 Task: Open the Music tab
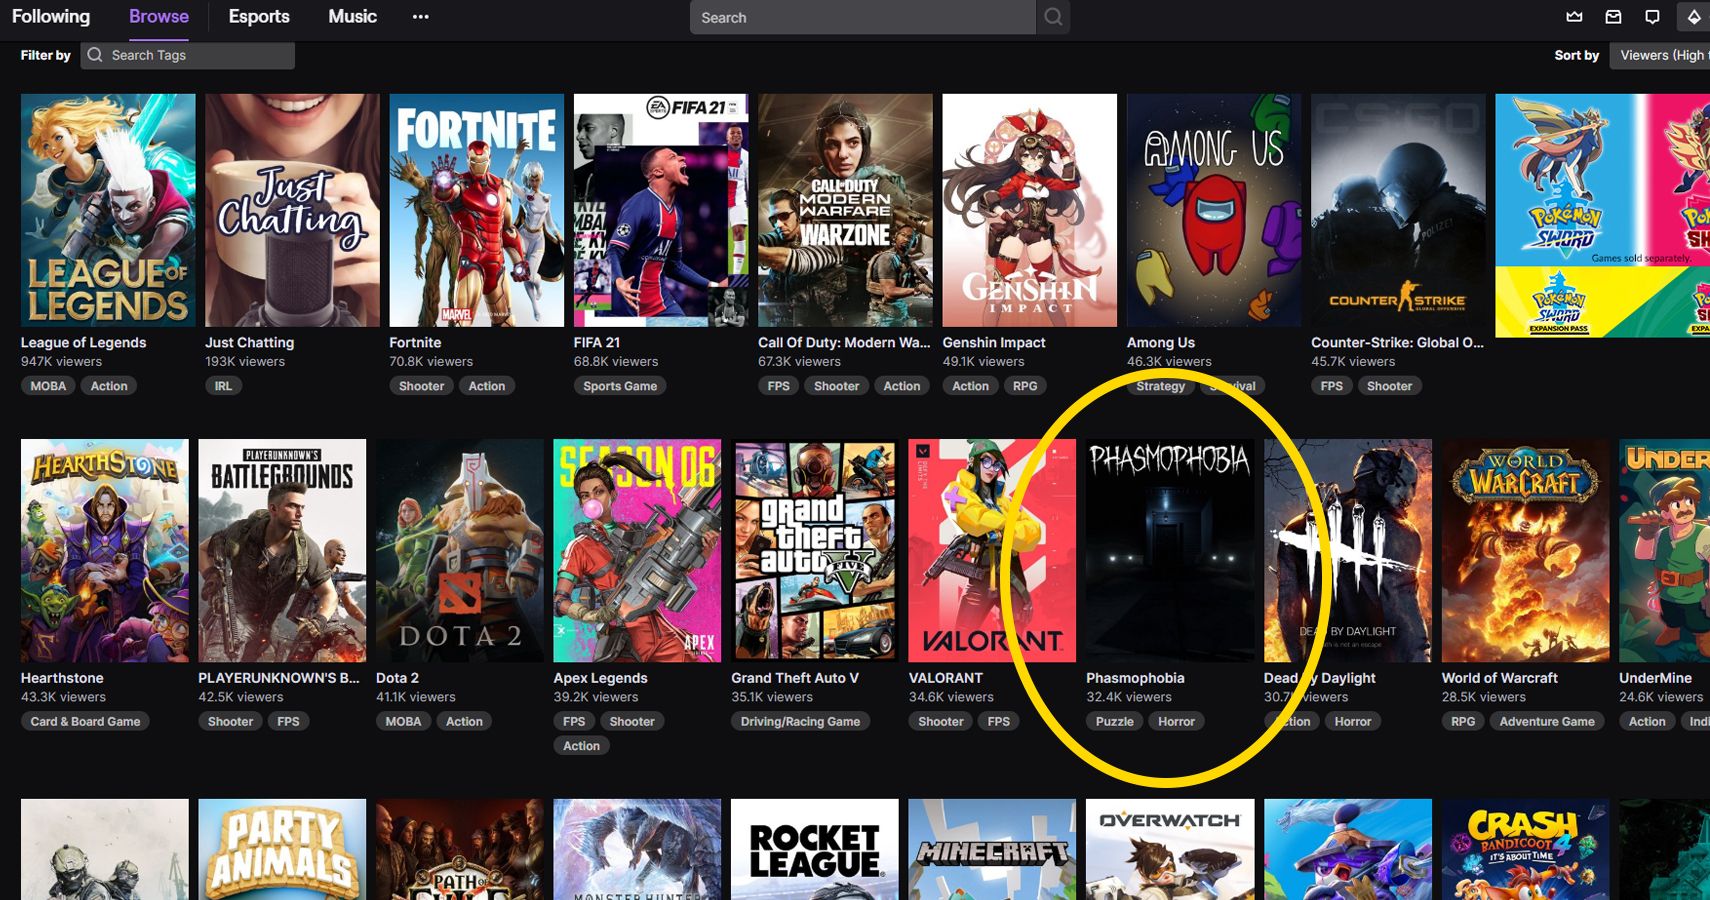click(x=353, y=17)
